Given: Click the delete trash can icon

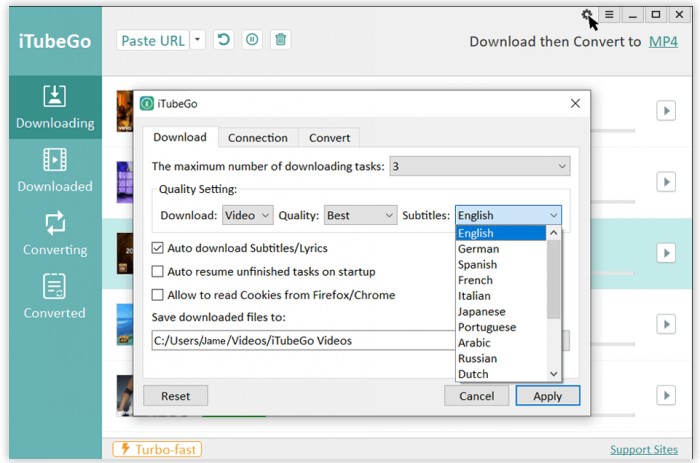Looking at the screenshot, I should [281, 40].
